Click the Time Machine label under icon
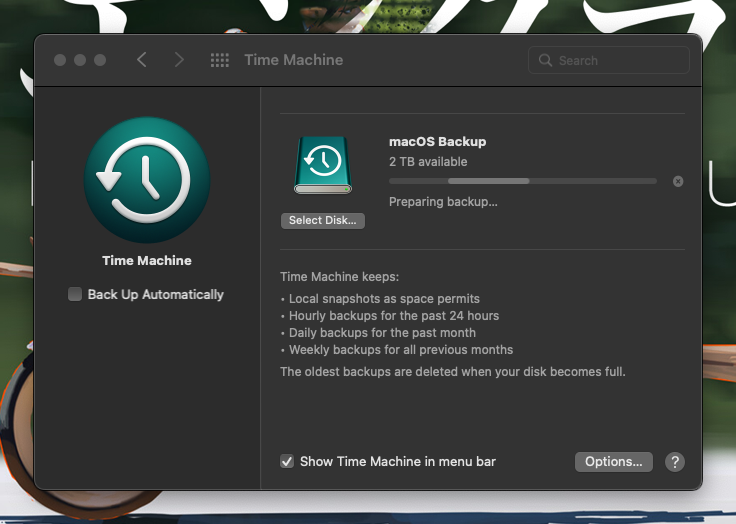The height and width of the screenshot is (524, 736). 147,261
